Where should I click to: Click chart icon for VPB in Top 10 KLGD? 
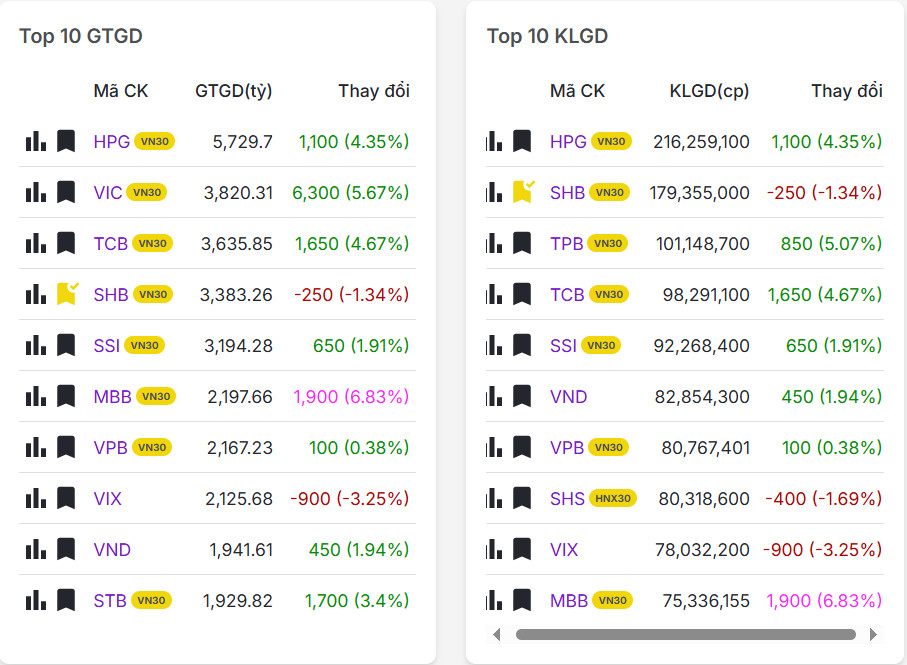click(494, 447)
